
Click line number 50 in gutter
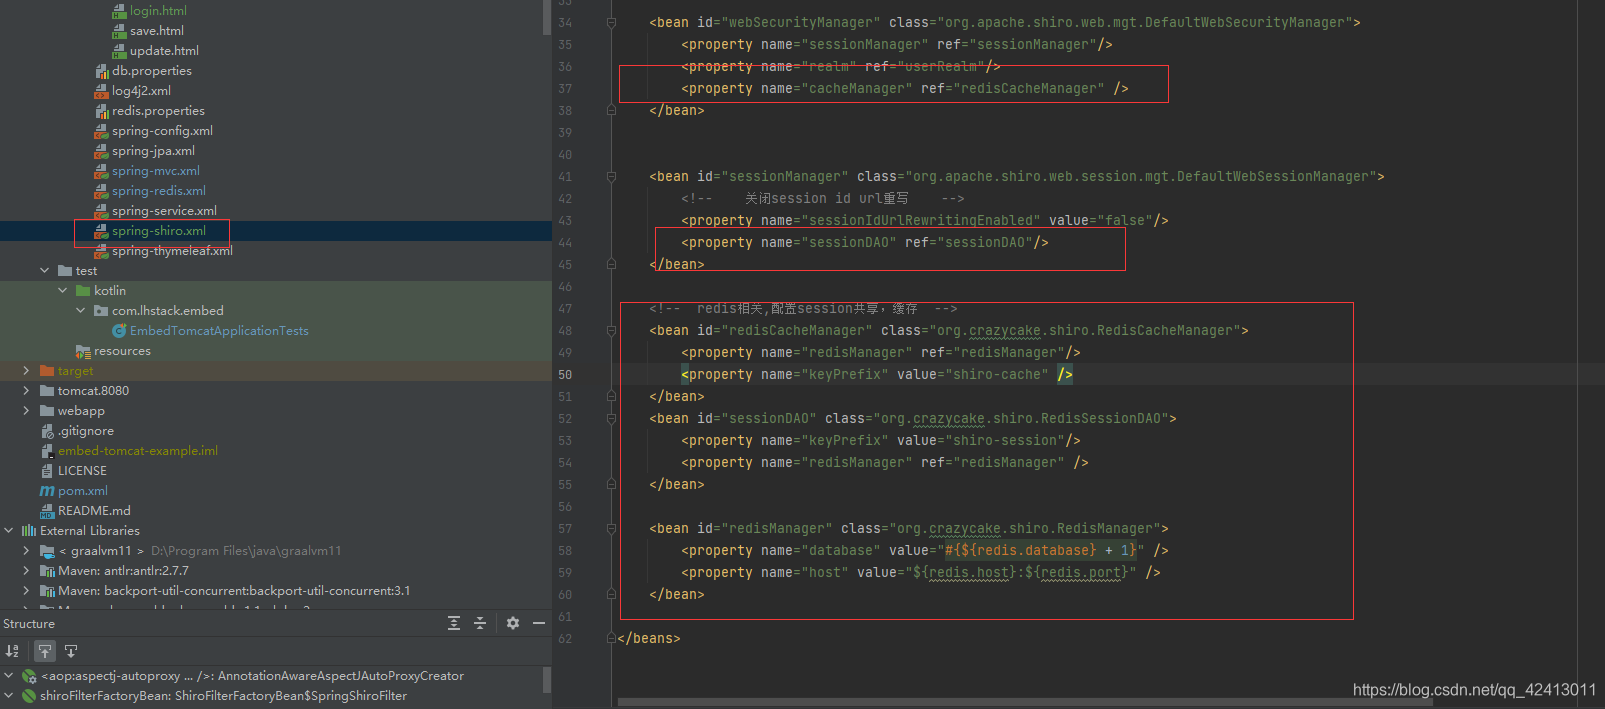(x=565, y=375)
